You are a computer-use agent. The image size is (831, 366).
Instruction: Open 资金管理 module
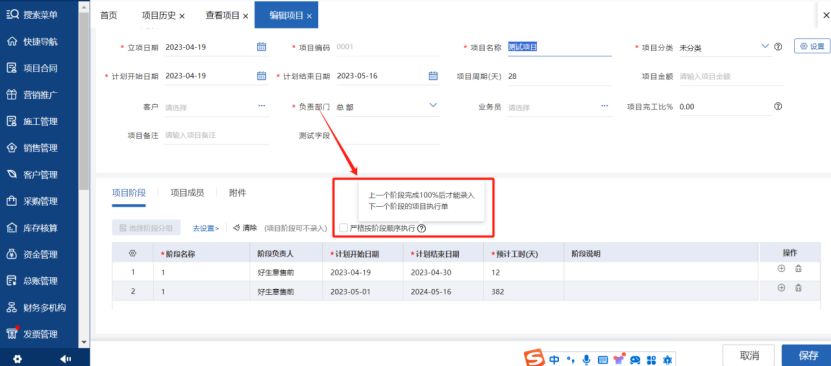[32, 255]
